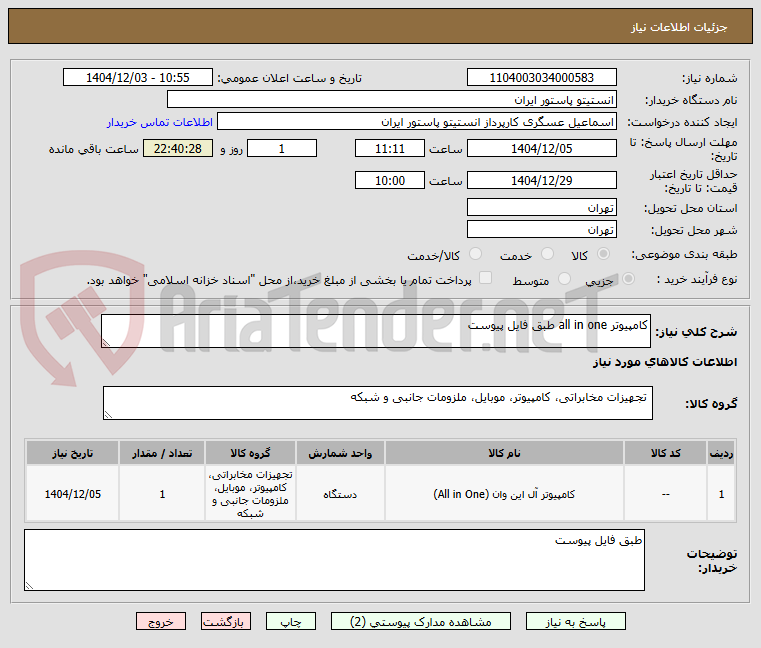Image resolution: width=761 pixels, height=648 pixels.
Task: Open 'مشاهده مدارک پیوستی (2)' attachments
Action: pos(421,621)
